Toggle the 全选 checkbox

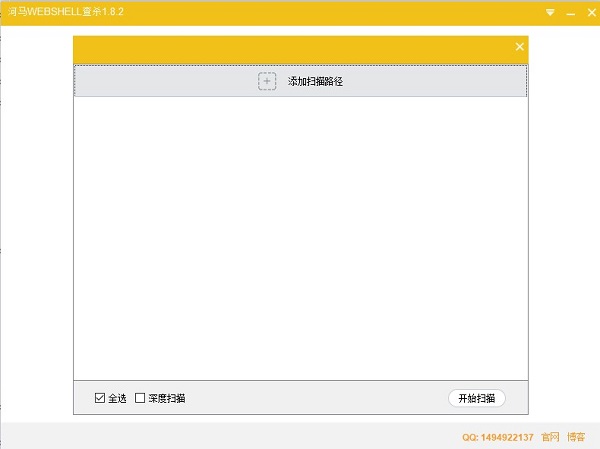click(99, 398)
